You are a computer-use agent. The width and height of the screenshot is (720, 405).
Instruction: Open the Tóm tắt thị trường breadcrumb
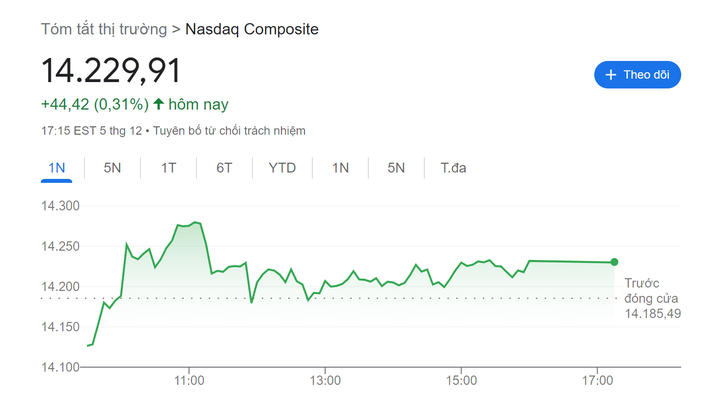click(104, 29)
